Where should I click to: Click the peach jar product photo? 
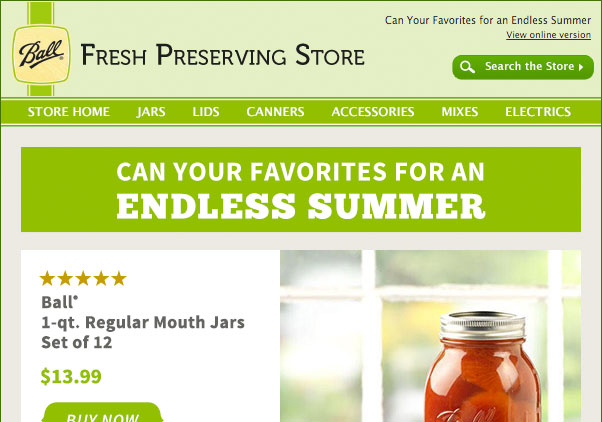[x=430, y=336]
